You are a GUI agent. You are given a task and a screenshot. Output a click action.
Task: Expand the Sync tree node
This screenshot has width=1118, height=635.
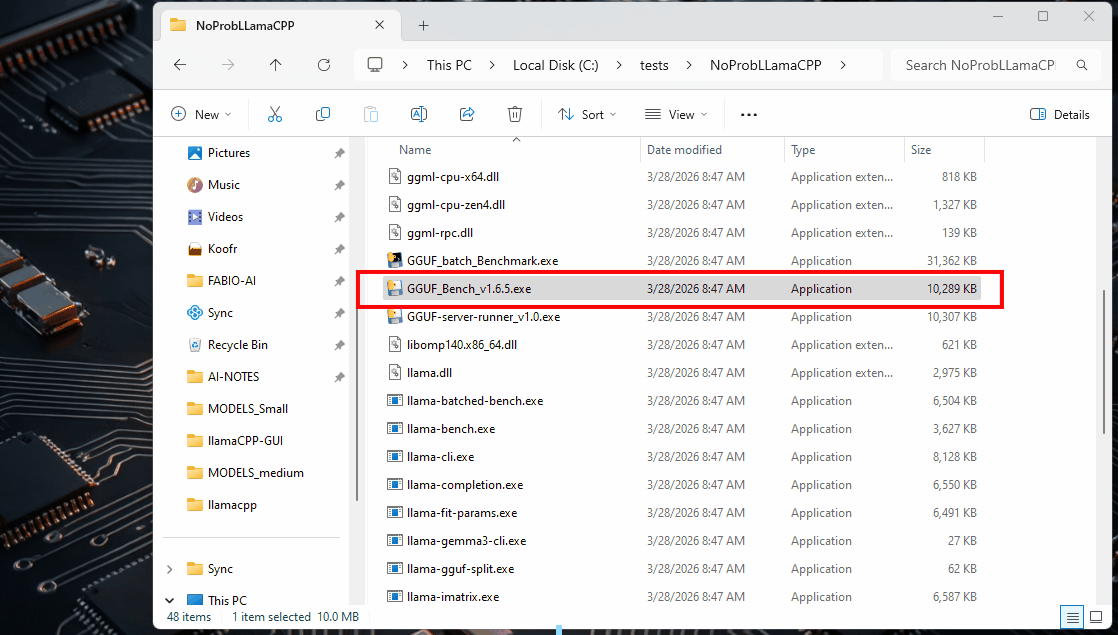tap(169, 569)
